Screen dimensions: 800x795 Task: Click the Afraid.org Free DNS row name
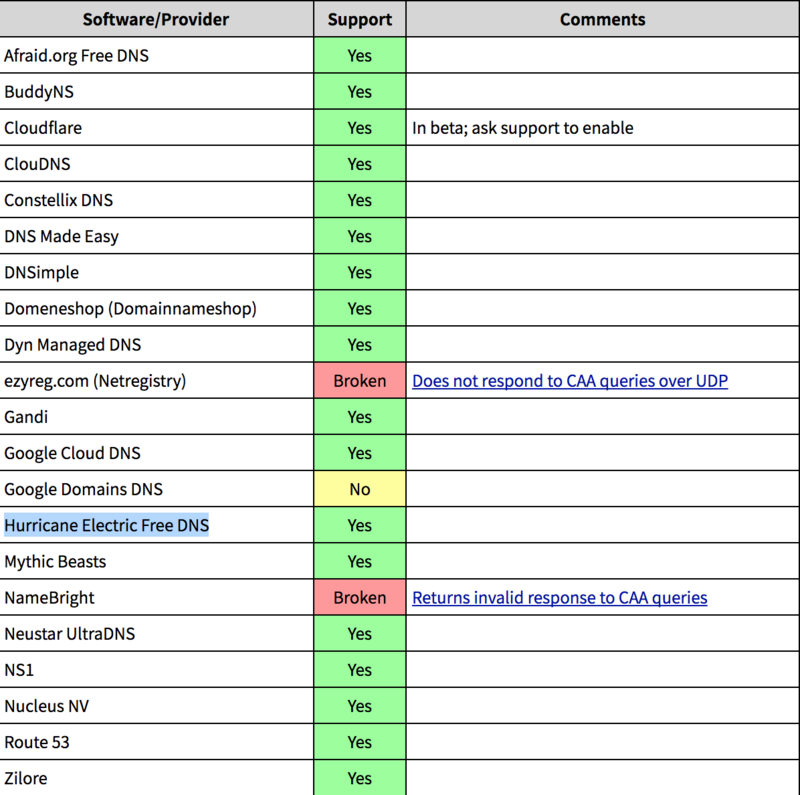76,56
